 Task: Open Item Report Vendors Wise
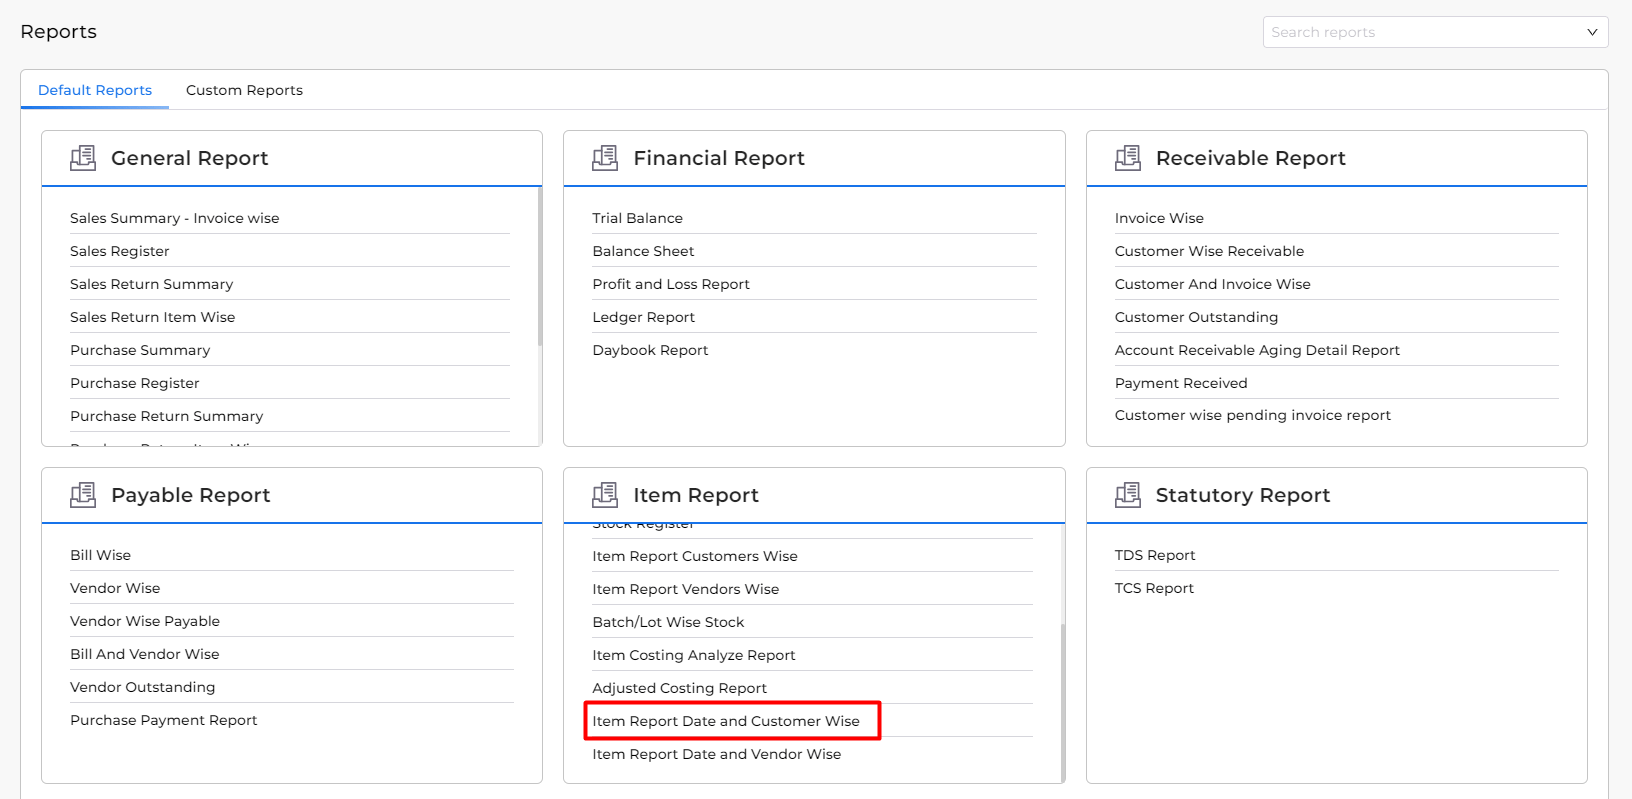(686, 589)
